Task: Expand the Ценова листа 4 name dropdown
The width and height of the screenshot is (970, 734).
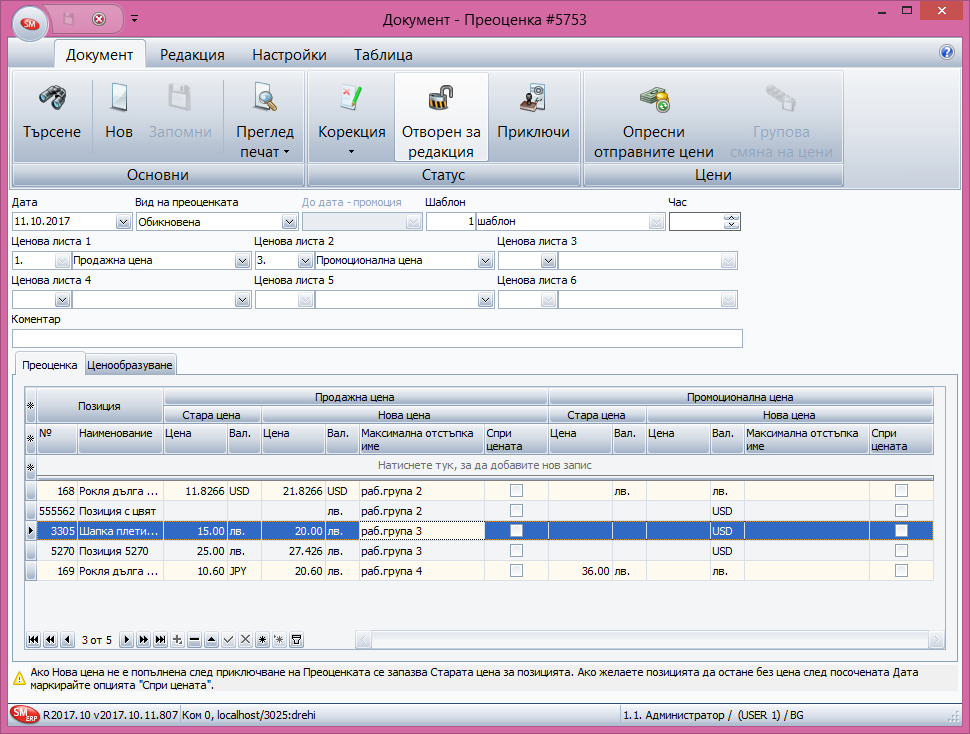Action: pos(242,300)
